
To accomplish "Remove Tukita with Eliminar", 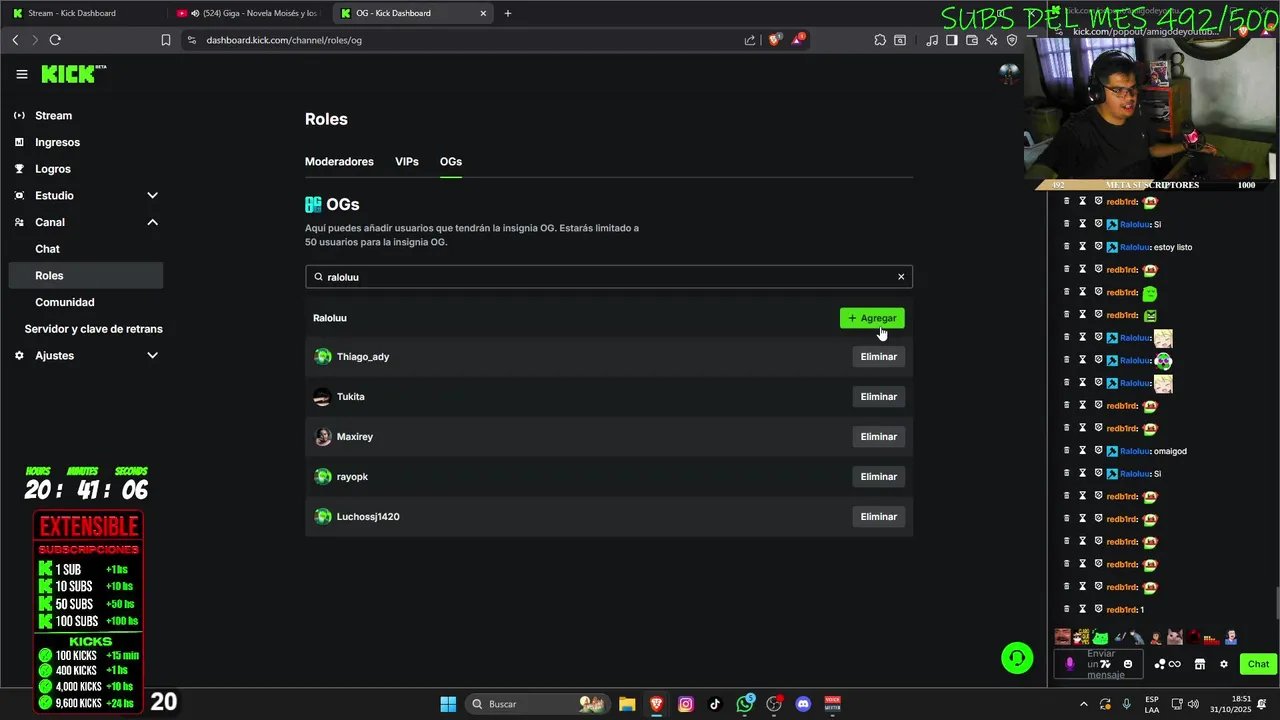I will tap(879, 397).
